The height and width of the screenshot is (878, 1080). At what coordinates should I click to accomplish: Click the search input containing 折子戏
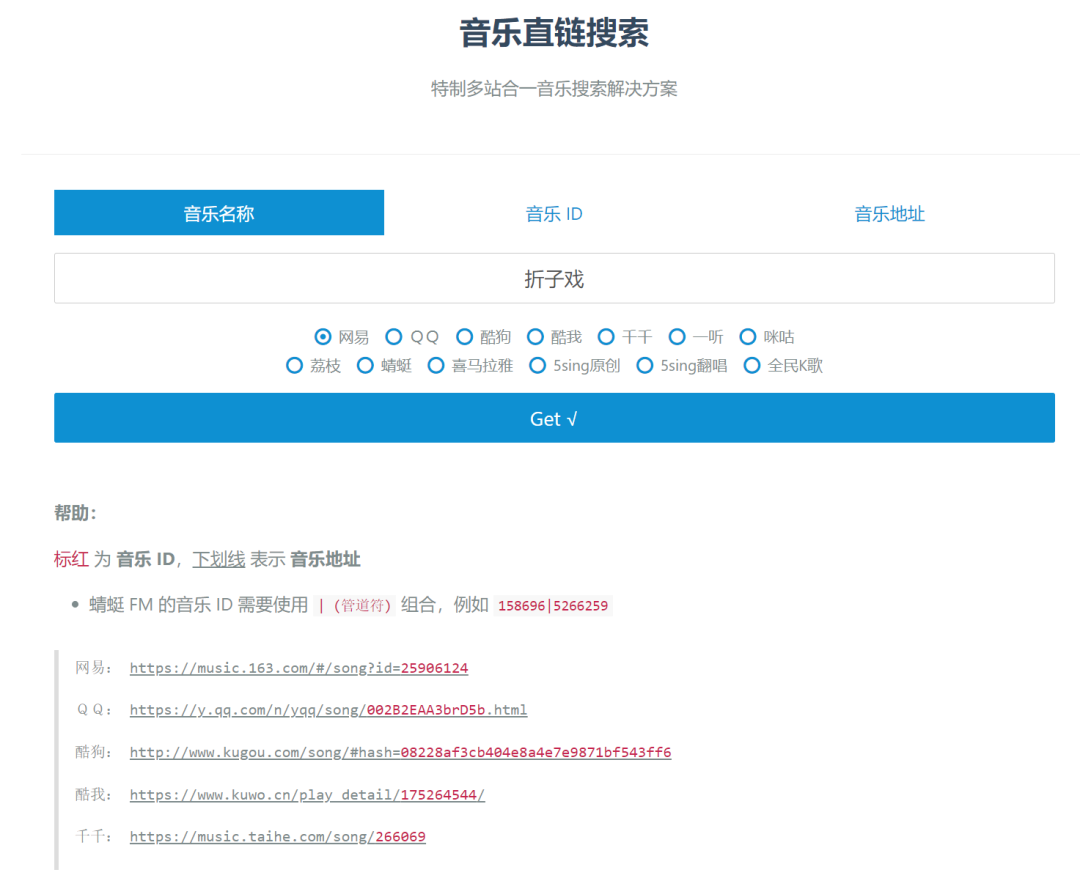coord(553,279)
